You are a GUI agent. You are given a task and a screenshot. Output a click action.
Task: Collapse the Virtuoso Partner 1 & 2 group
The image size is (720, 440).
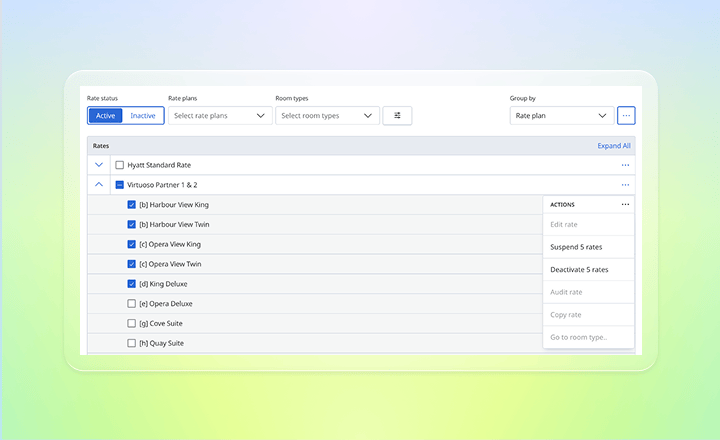pyautogui.click(x=99, y=185)
